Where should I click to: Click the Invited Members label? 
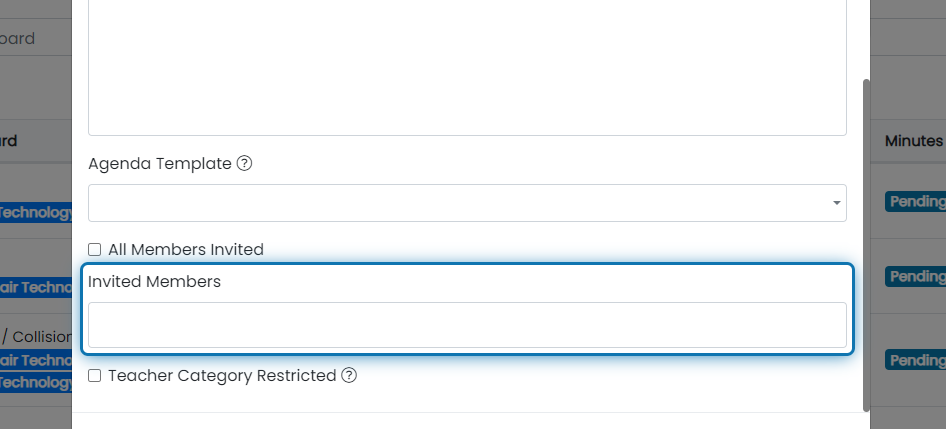click(154, 282)
